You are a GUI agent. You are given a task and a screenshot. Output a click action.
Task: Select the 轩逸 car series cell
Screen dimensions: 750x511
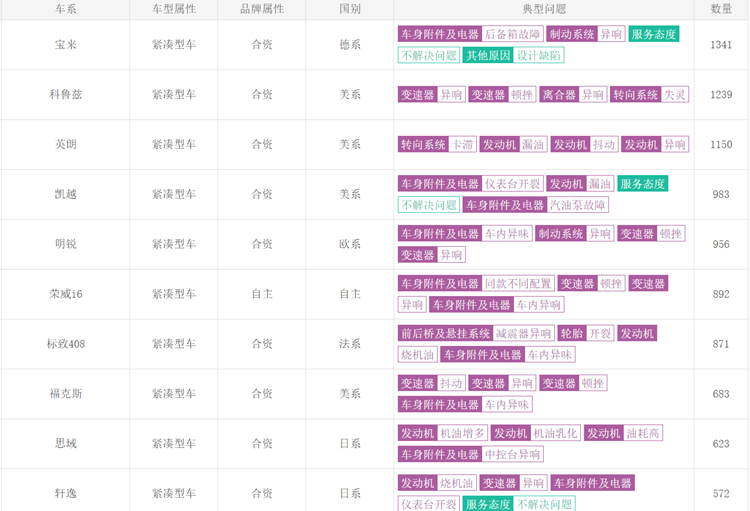tap(66, 493)
